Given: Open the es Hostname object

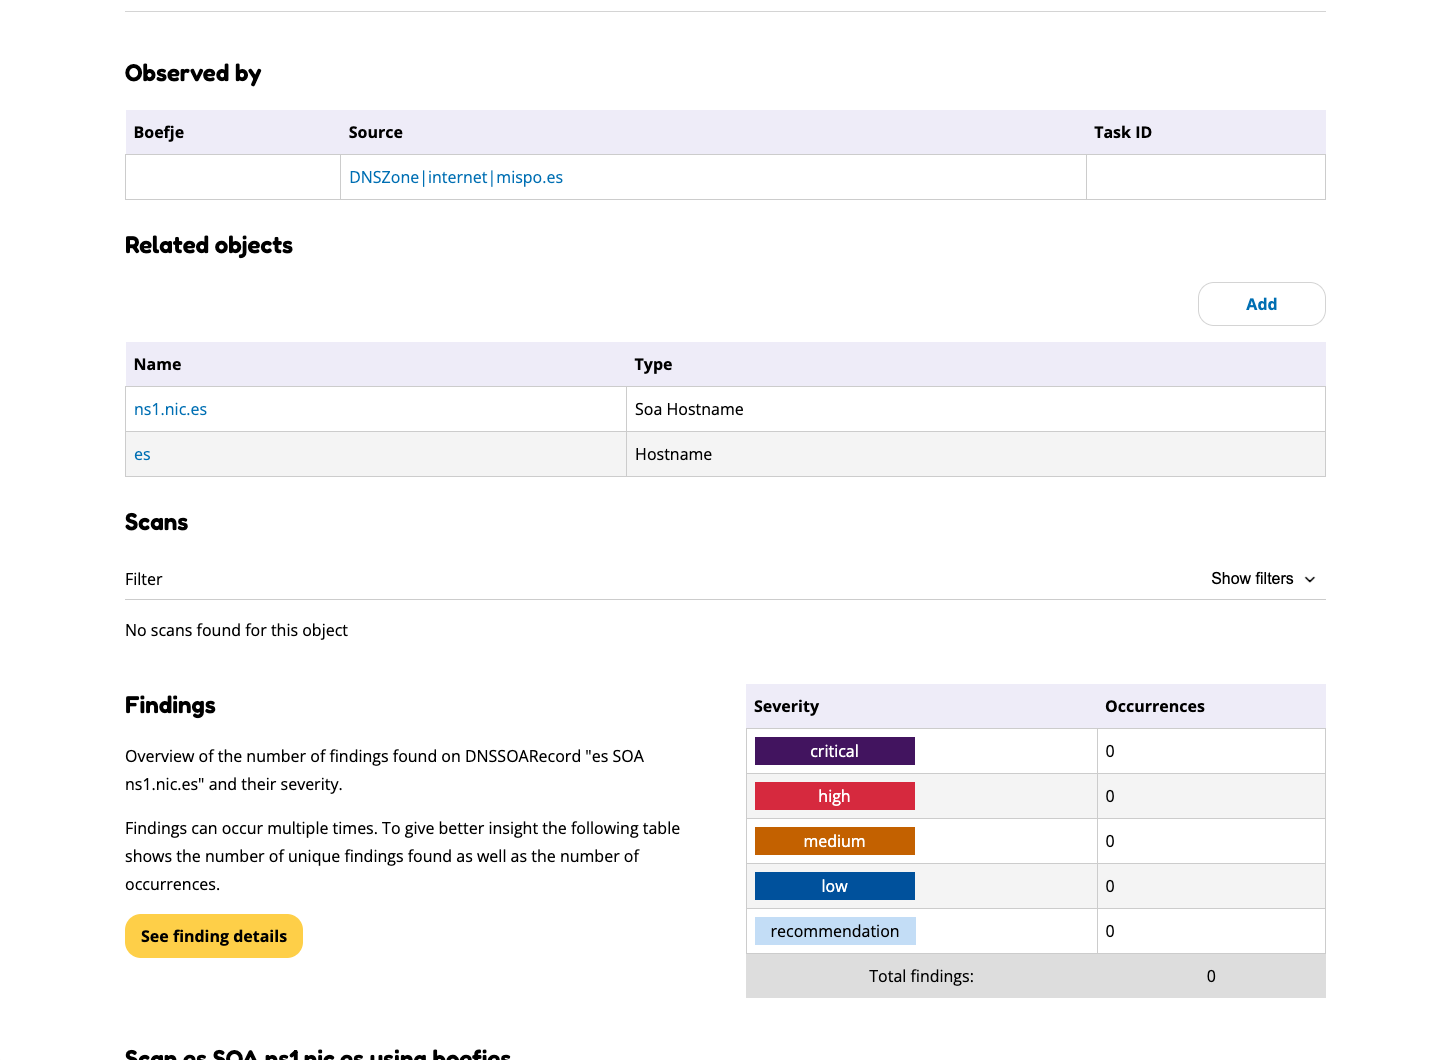Looking at the screenshot, I should coord(142,454).
